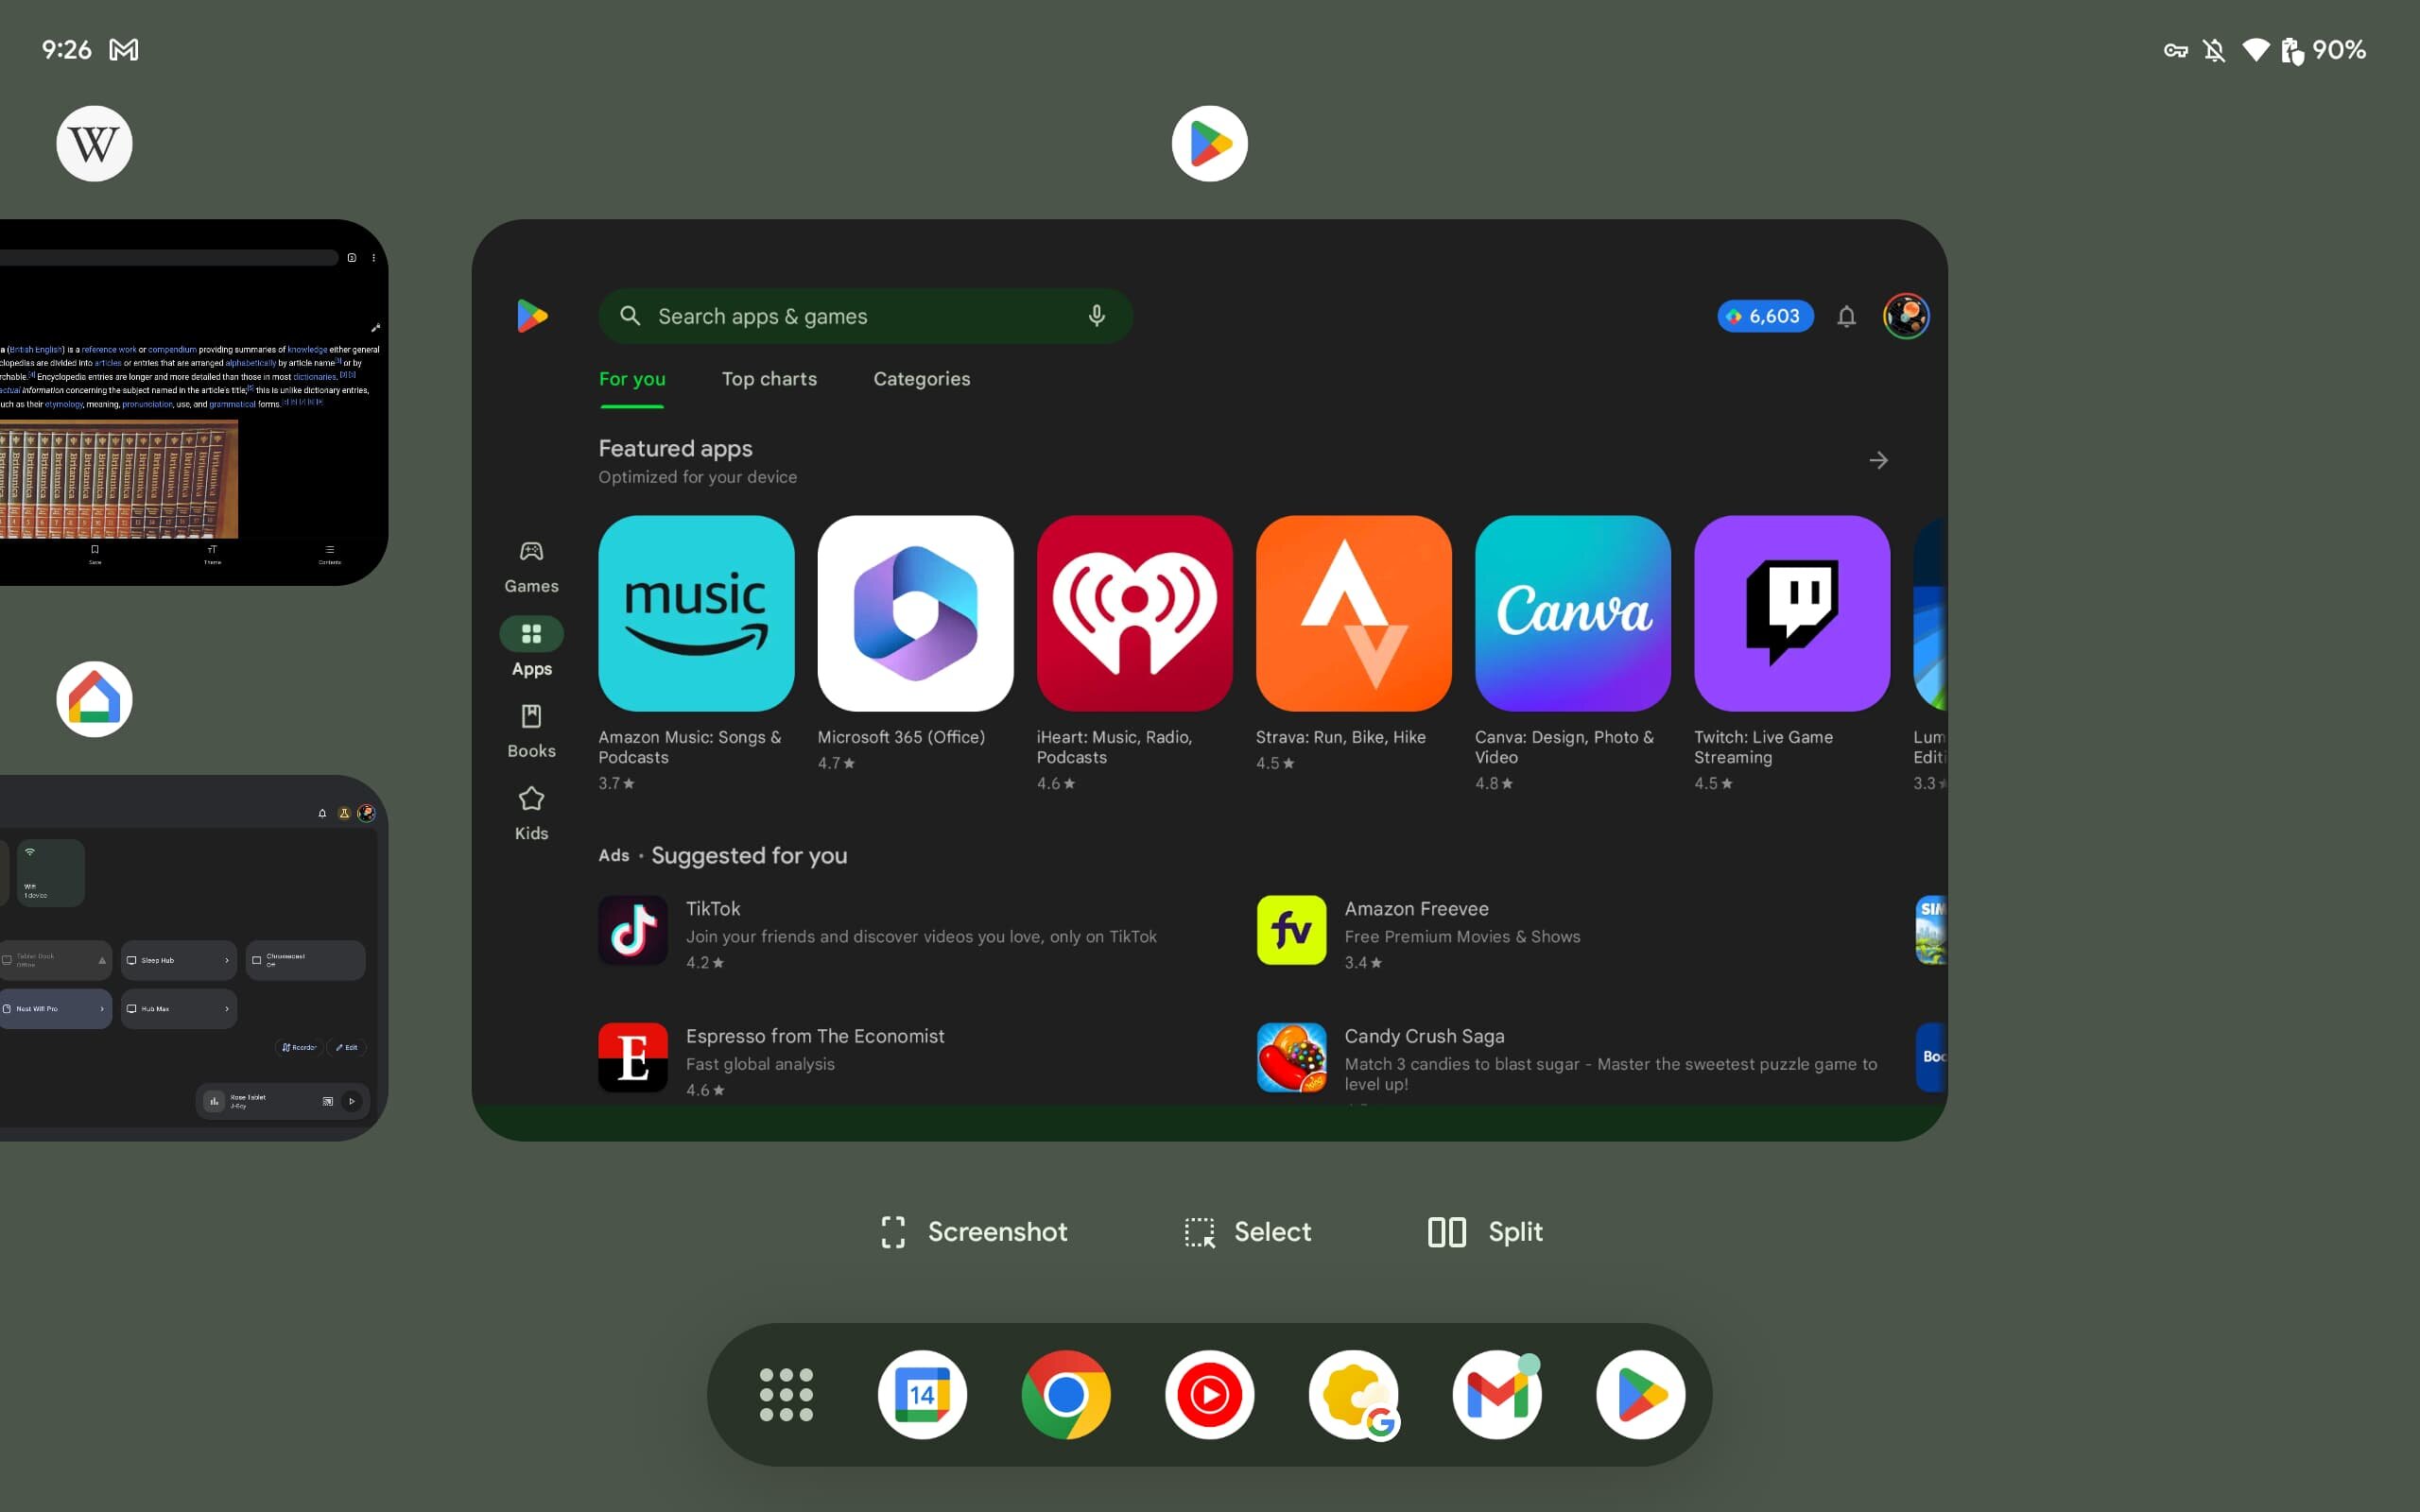Click the Twitch Live Game Streaming icon
Image resolution: width=2420 pixels, height=1512 pixels.
(x=1789, y=613)
